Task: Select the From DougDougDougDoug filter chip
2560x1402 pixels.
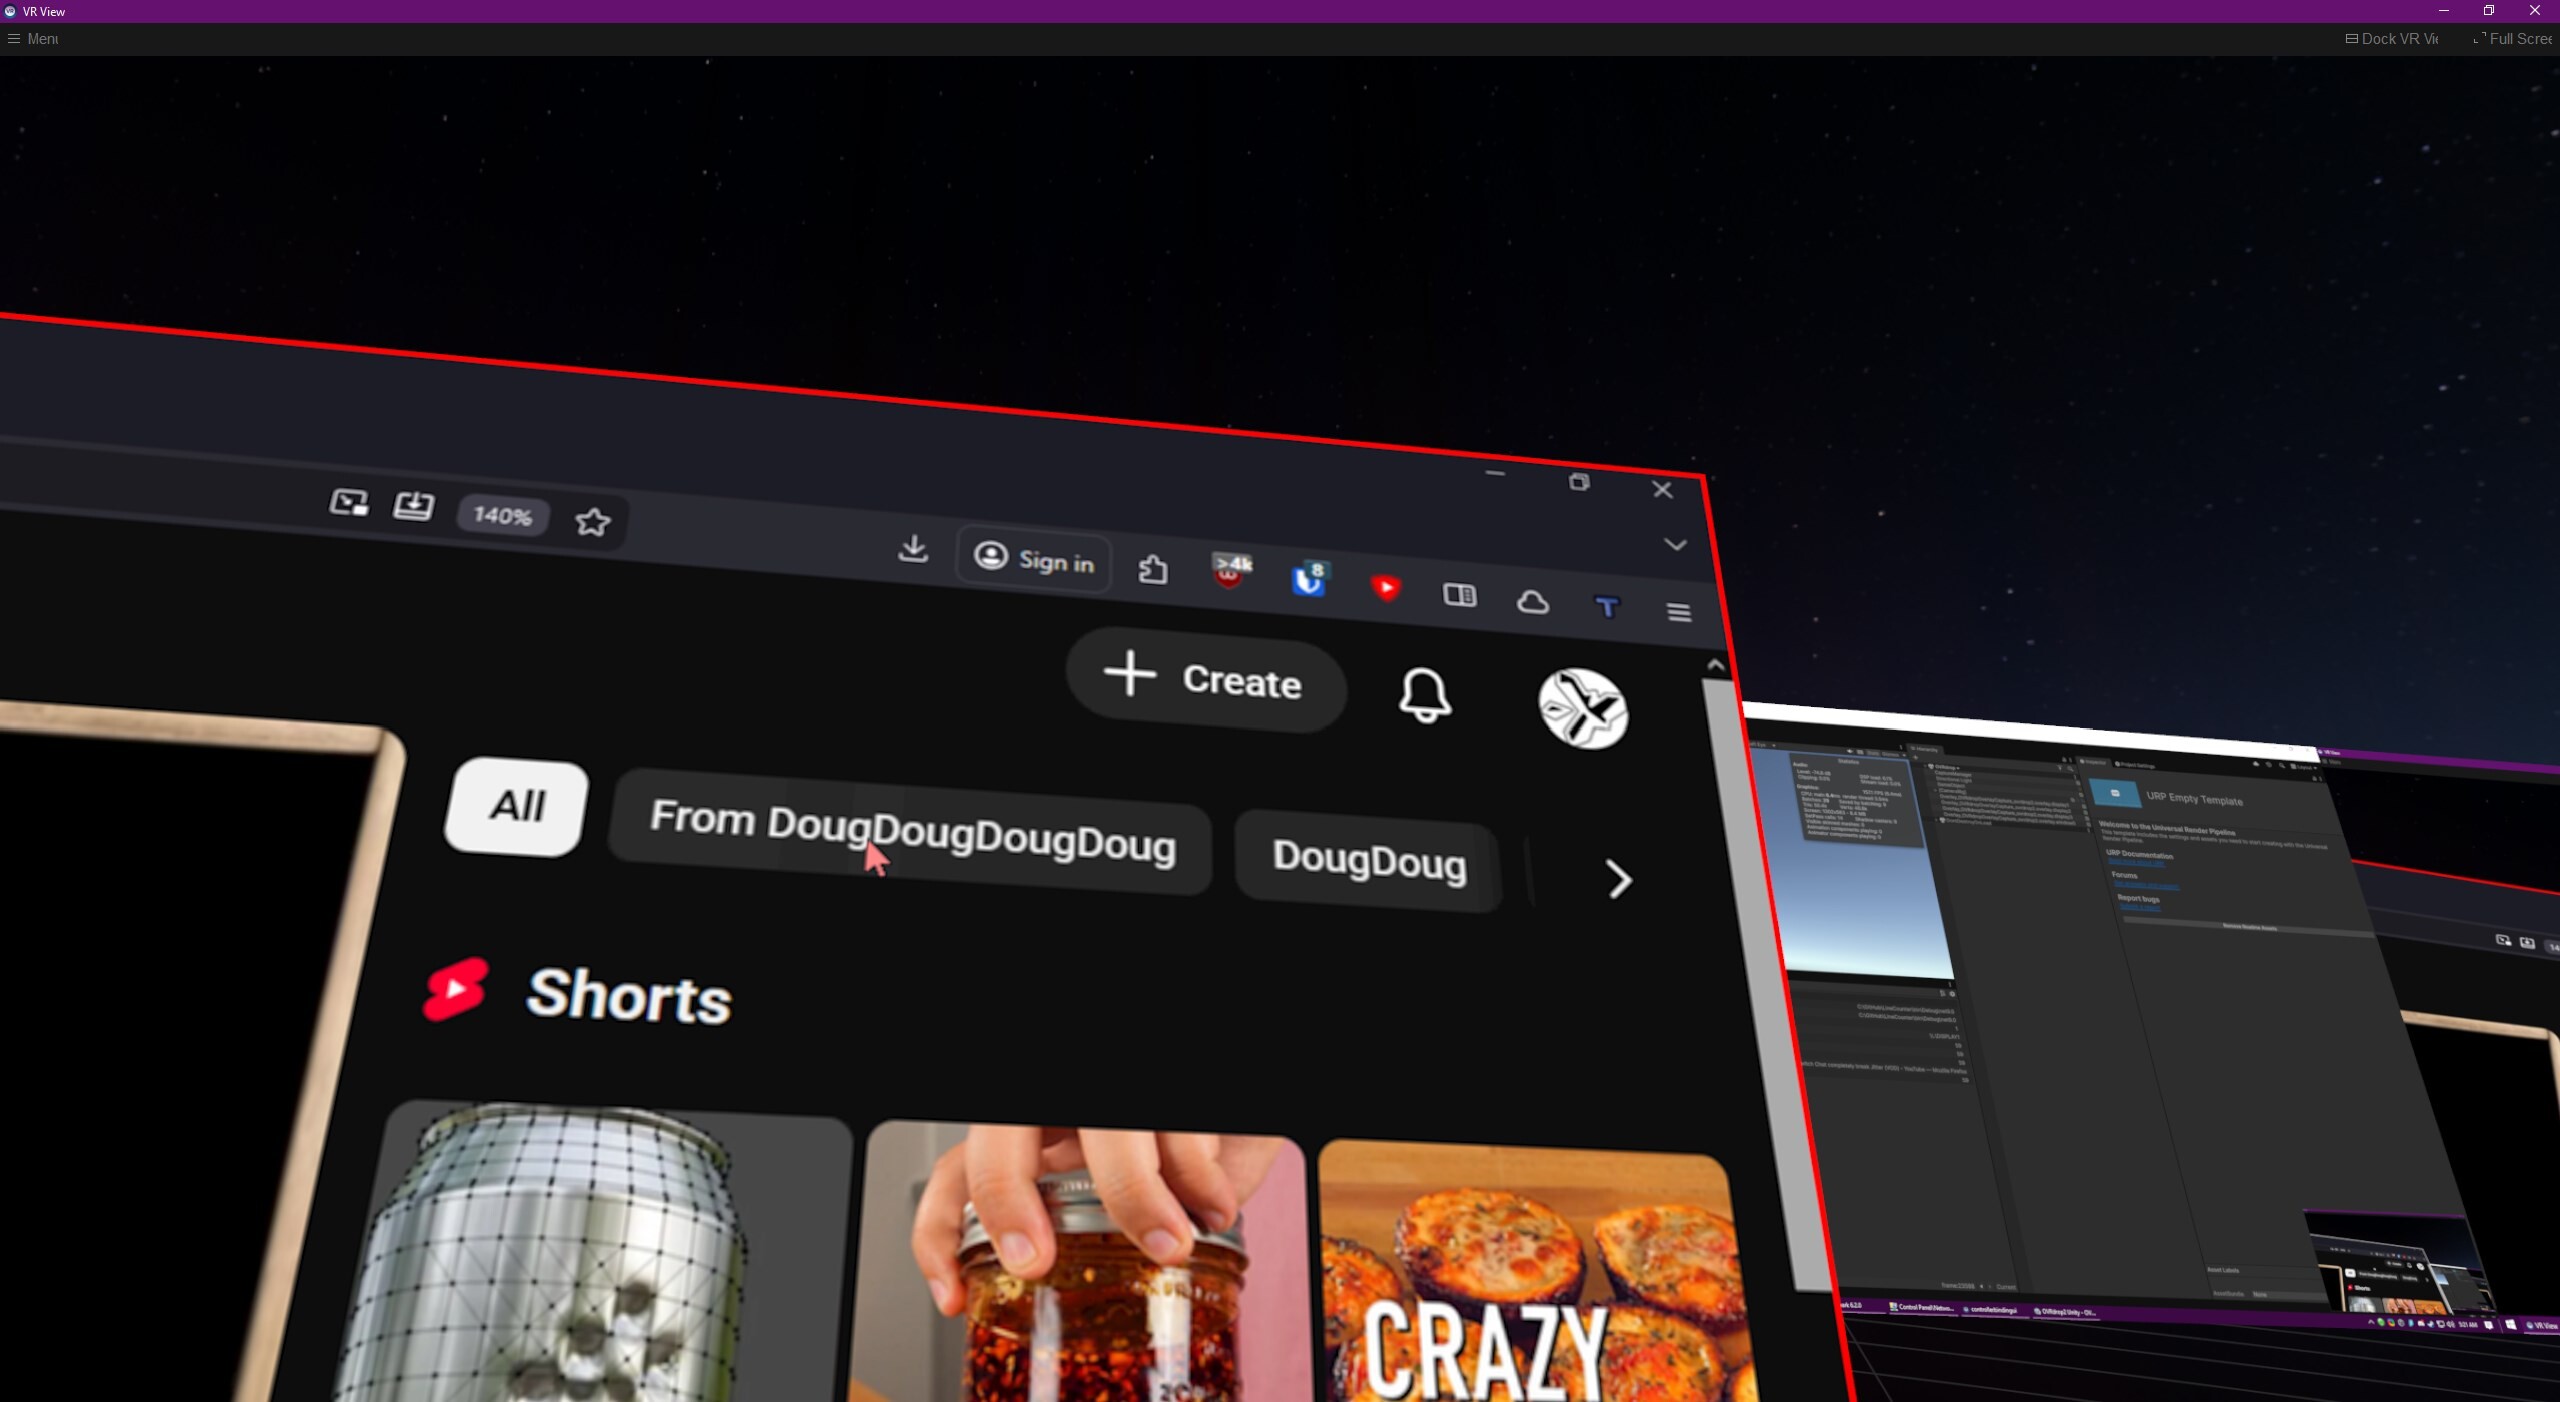Action: coord(910,843)
